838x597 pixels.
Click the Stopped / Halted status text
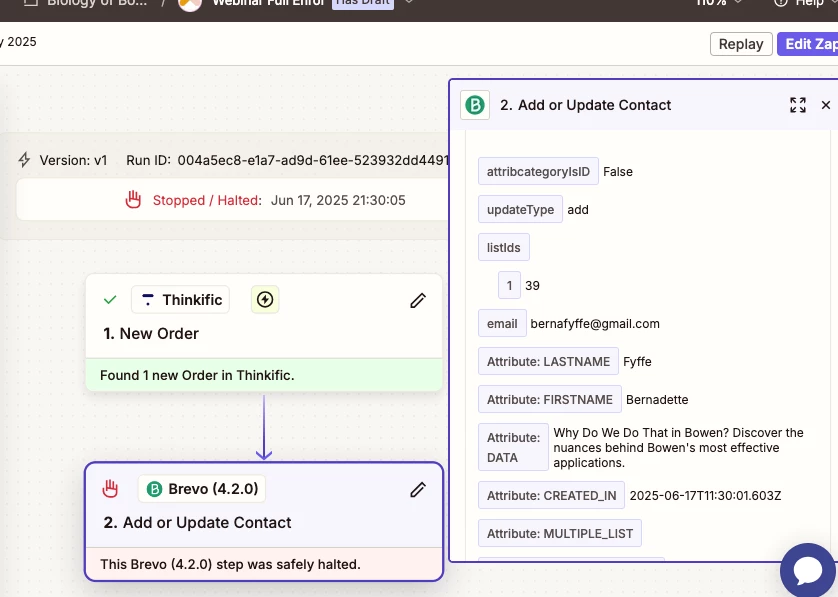pos(207,200)
